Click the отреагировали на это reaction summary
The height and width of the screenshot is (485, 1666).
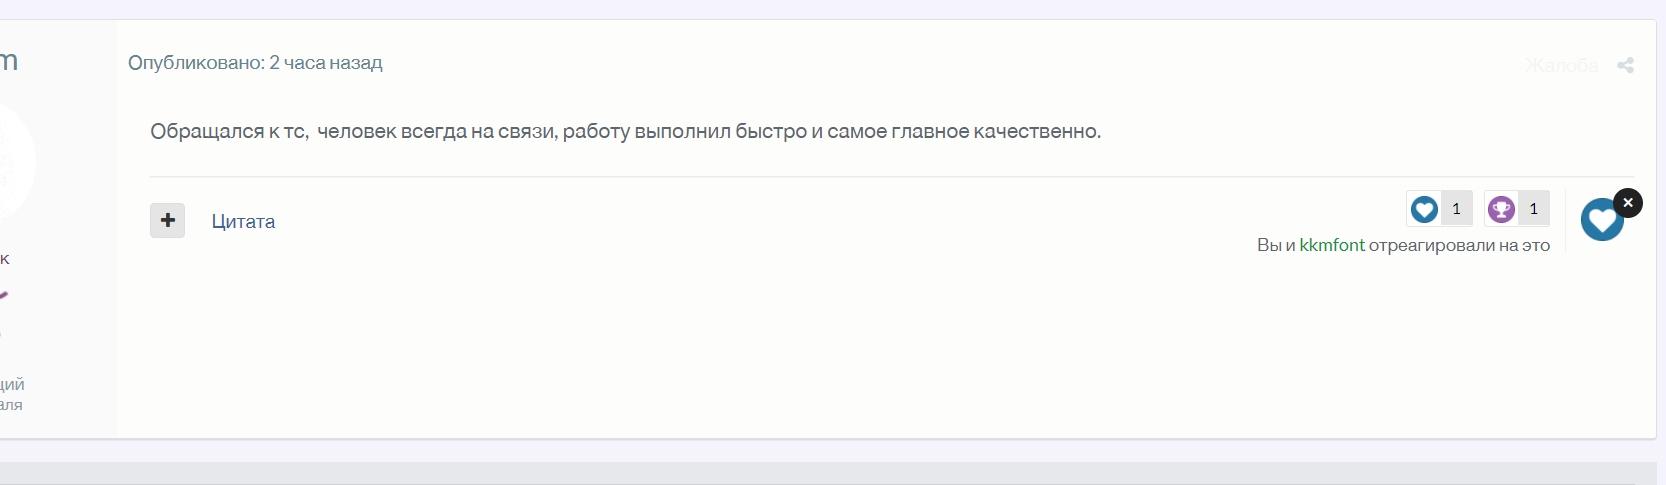point(1458,245)
